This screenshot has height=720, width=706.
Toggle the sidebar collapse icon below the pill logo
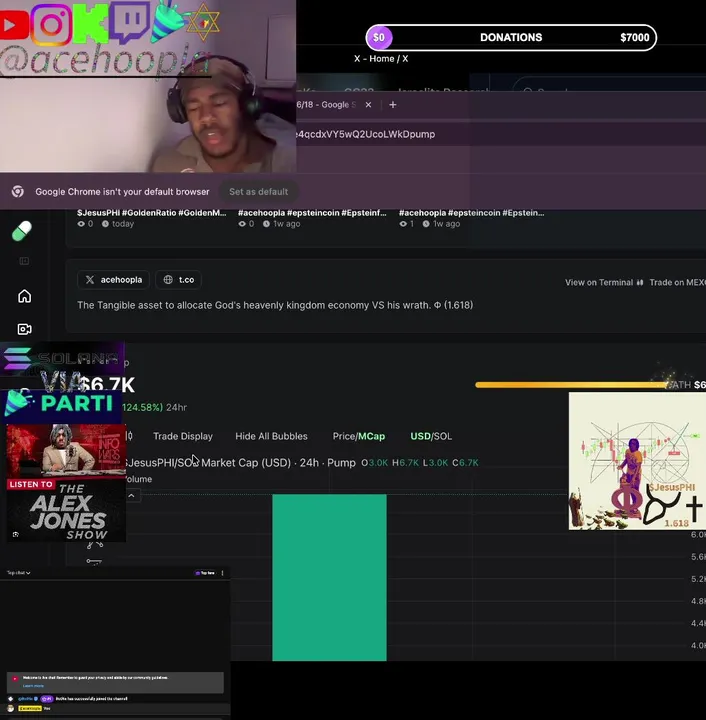click(x=24, y=261)
